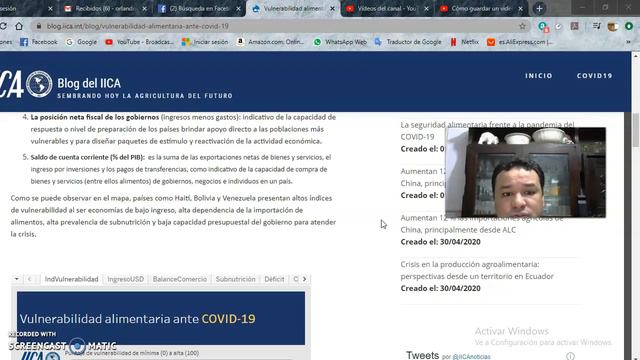
Task: Click the webcam video overlay
Action: pos(525,172)
